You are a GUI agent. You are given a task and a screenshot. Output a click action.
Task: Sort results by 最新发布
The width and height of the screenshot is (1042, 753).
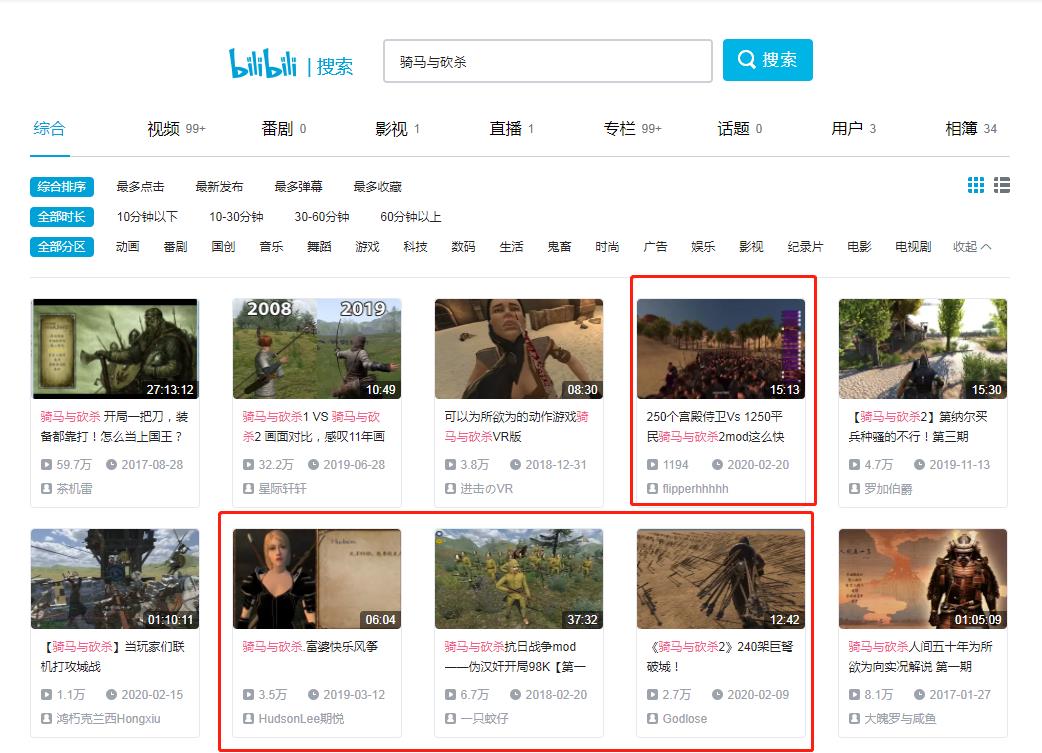coord(219,187)
